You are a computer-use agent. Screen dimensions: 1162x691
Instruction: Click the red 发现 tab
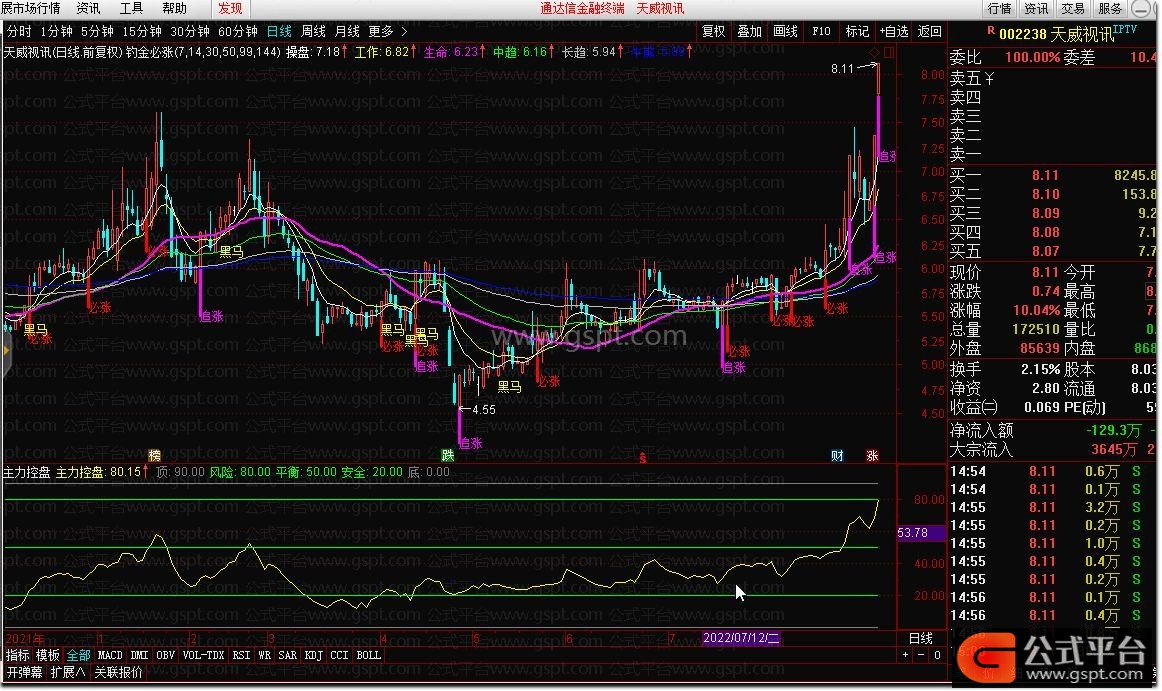(230, 8)
